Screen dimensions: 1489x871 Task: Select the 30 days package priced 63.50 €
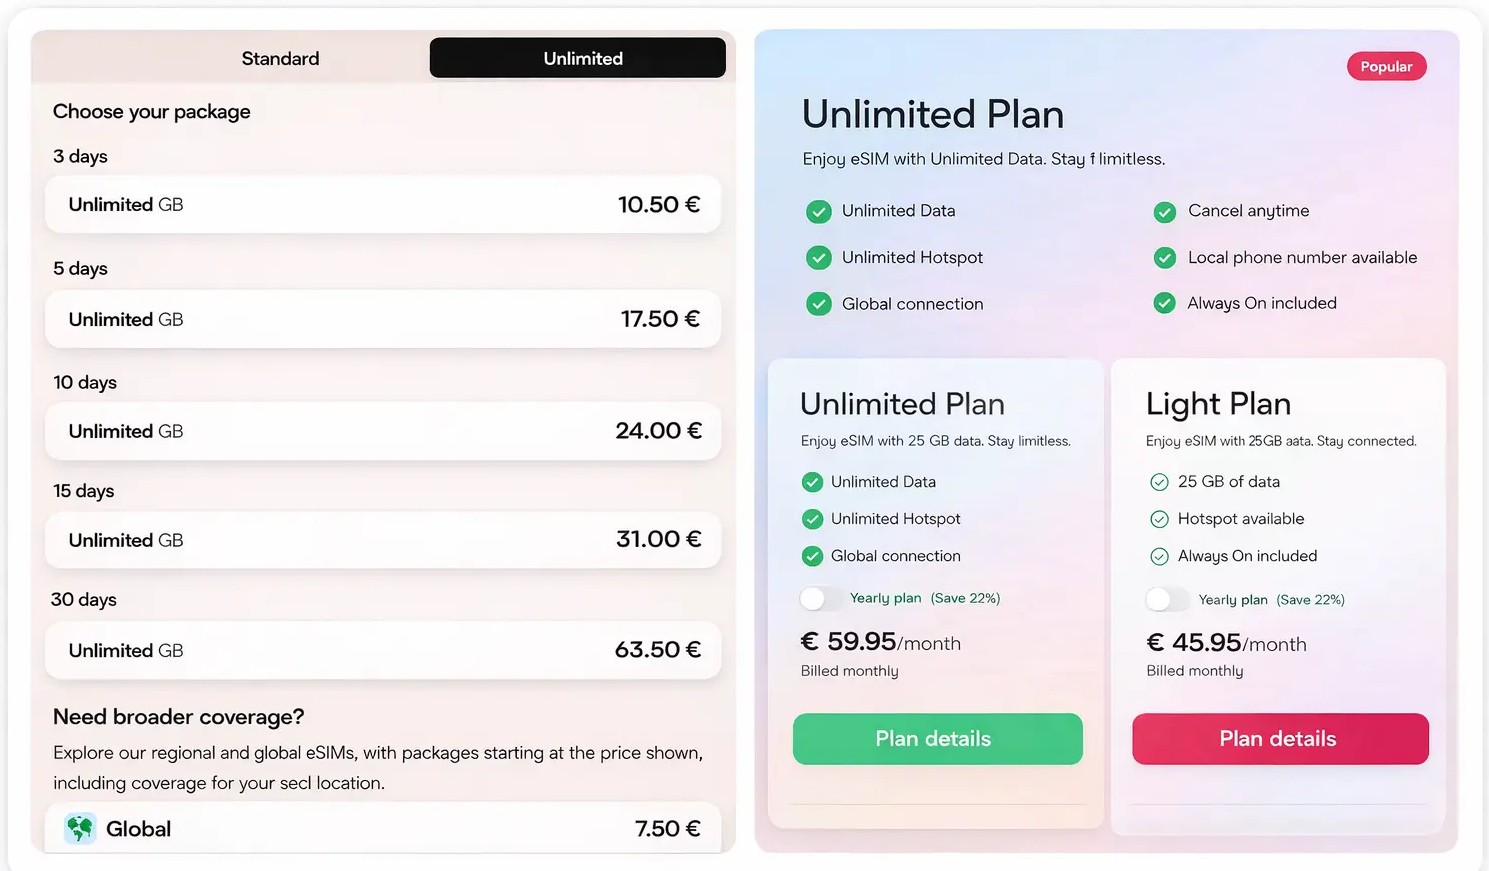tap(383, 650)
